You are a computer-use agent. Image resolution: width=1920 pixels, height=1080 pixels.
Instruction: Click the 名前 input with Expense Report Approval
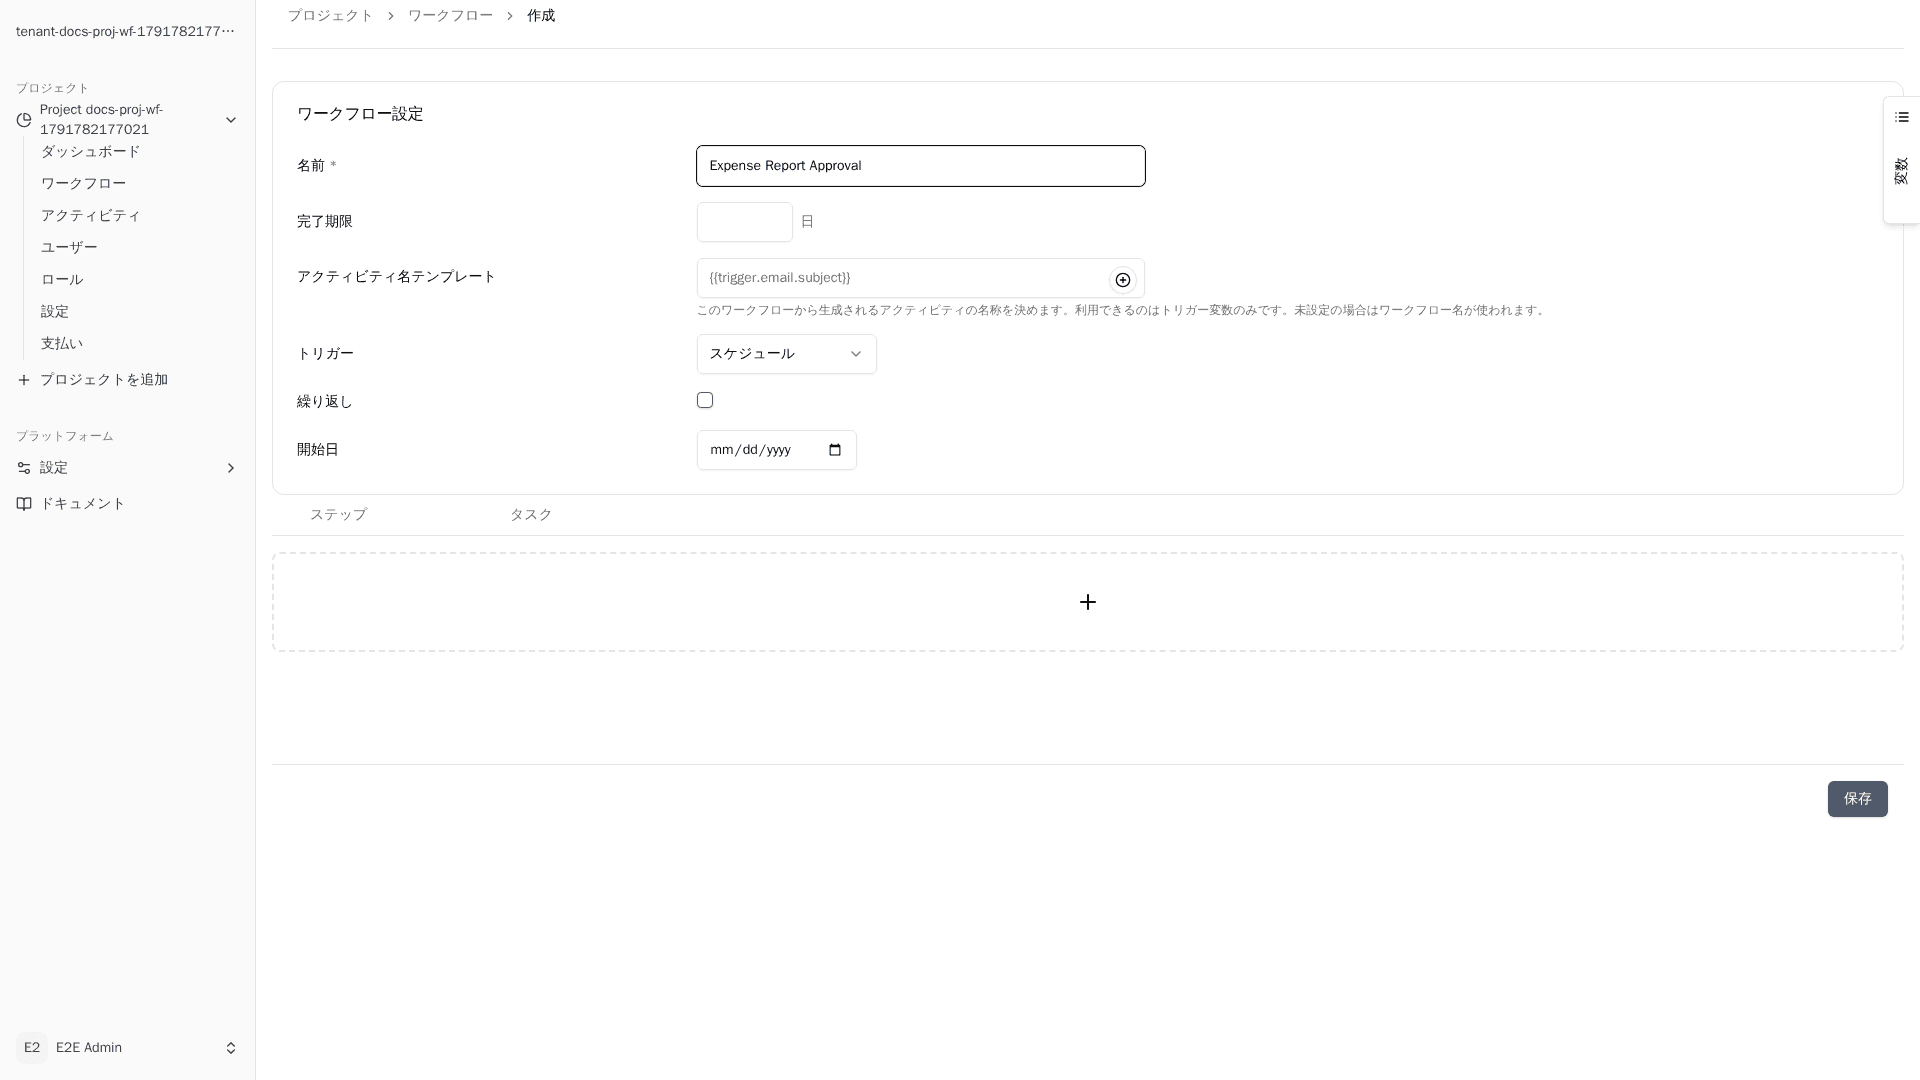(921, 166)
